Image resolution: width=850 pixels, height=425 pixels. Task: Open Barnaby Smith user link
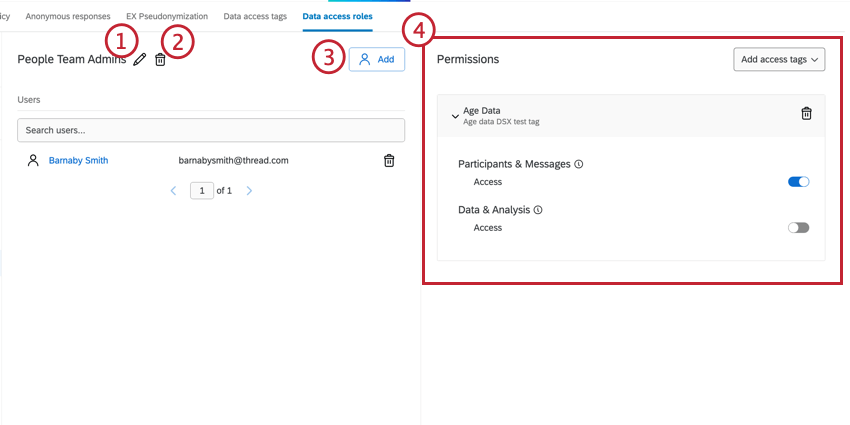(x=79, y=160)
